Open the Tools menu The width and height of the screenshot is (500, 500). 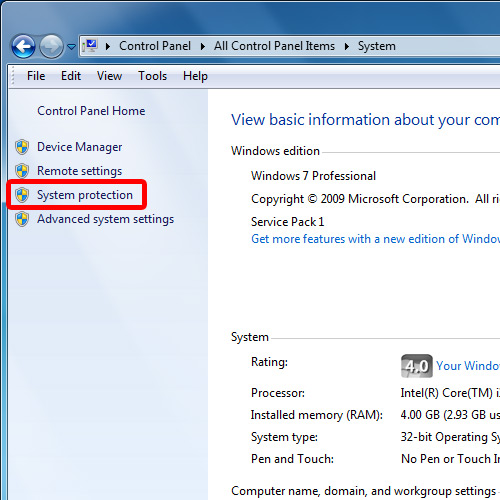[x=152, y=76]
